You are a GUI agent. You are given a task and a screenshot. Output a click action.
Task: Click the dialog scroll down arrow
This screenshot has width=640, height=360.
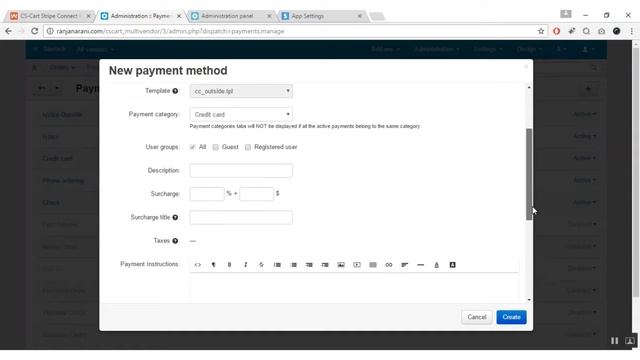(x=529, y=300)
